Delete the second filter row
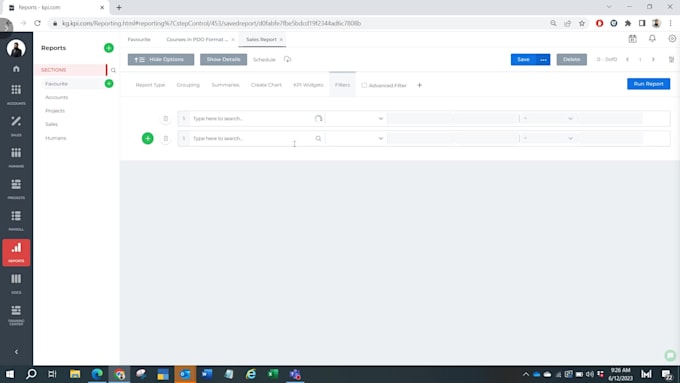Viewport: 680px width, 383px height. click(x=166, y=138)
